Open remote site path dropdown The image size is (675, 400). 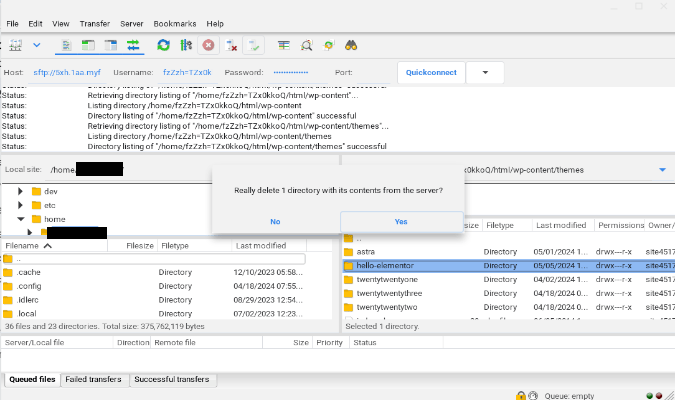pyautogui.click(x=662, y=170)
